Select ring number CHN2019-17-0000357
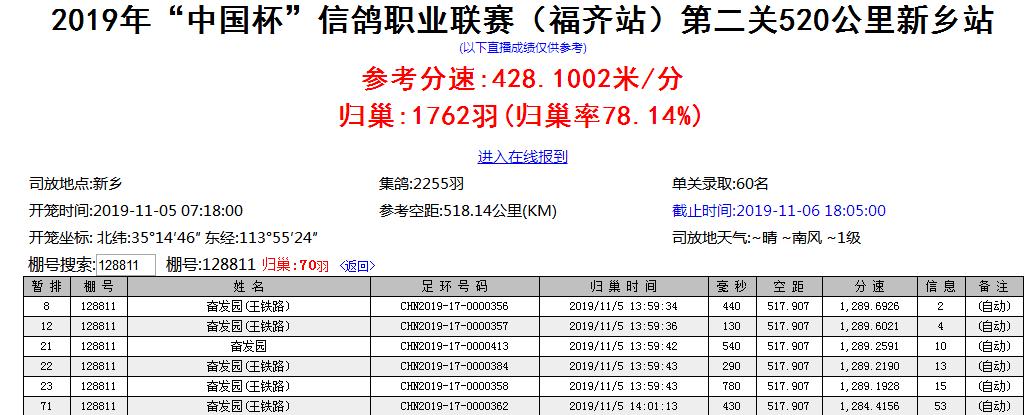Image resolution: width=1032 pixels, height=415 pixels. [x=455, y=326]
